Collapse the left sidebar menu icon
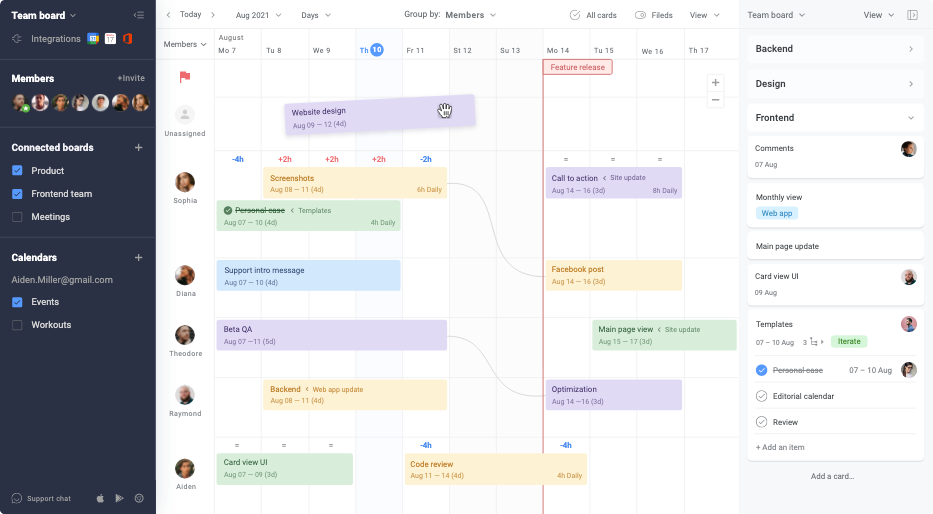 pyautogui.click(x=139, y=15)
